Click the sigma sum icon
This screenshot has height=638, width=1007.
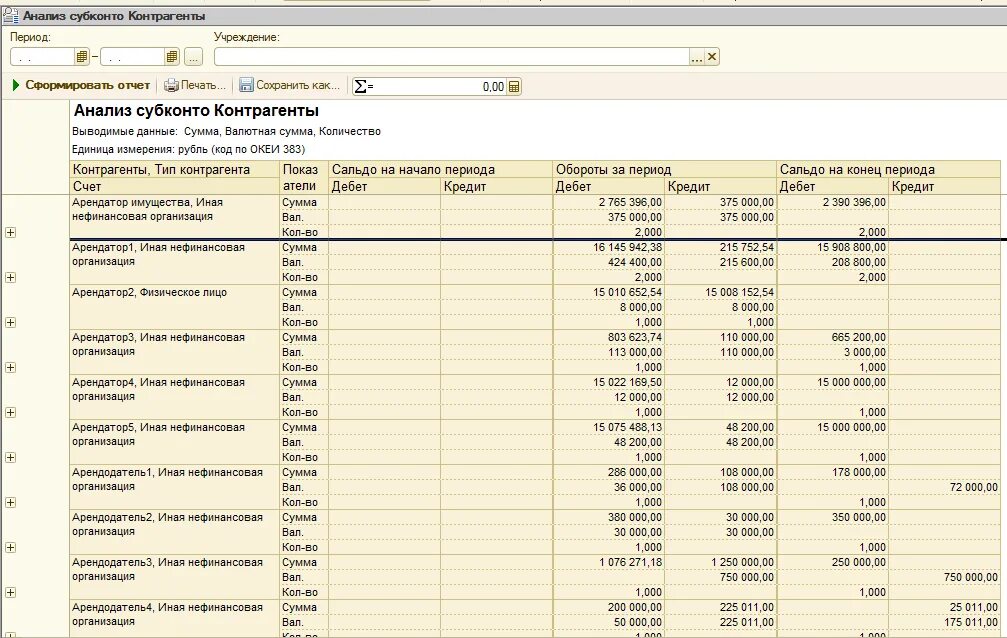[x=363, y=86]
